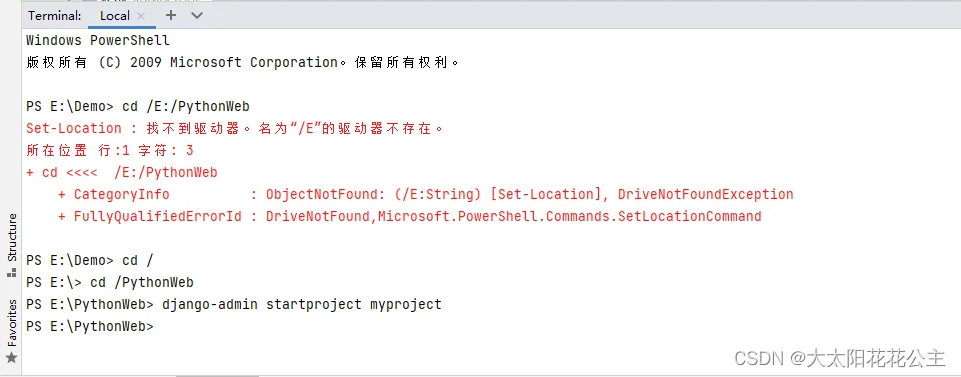Open the Favorites tool window
961x377 pixels.
pos(11,330)
